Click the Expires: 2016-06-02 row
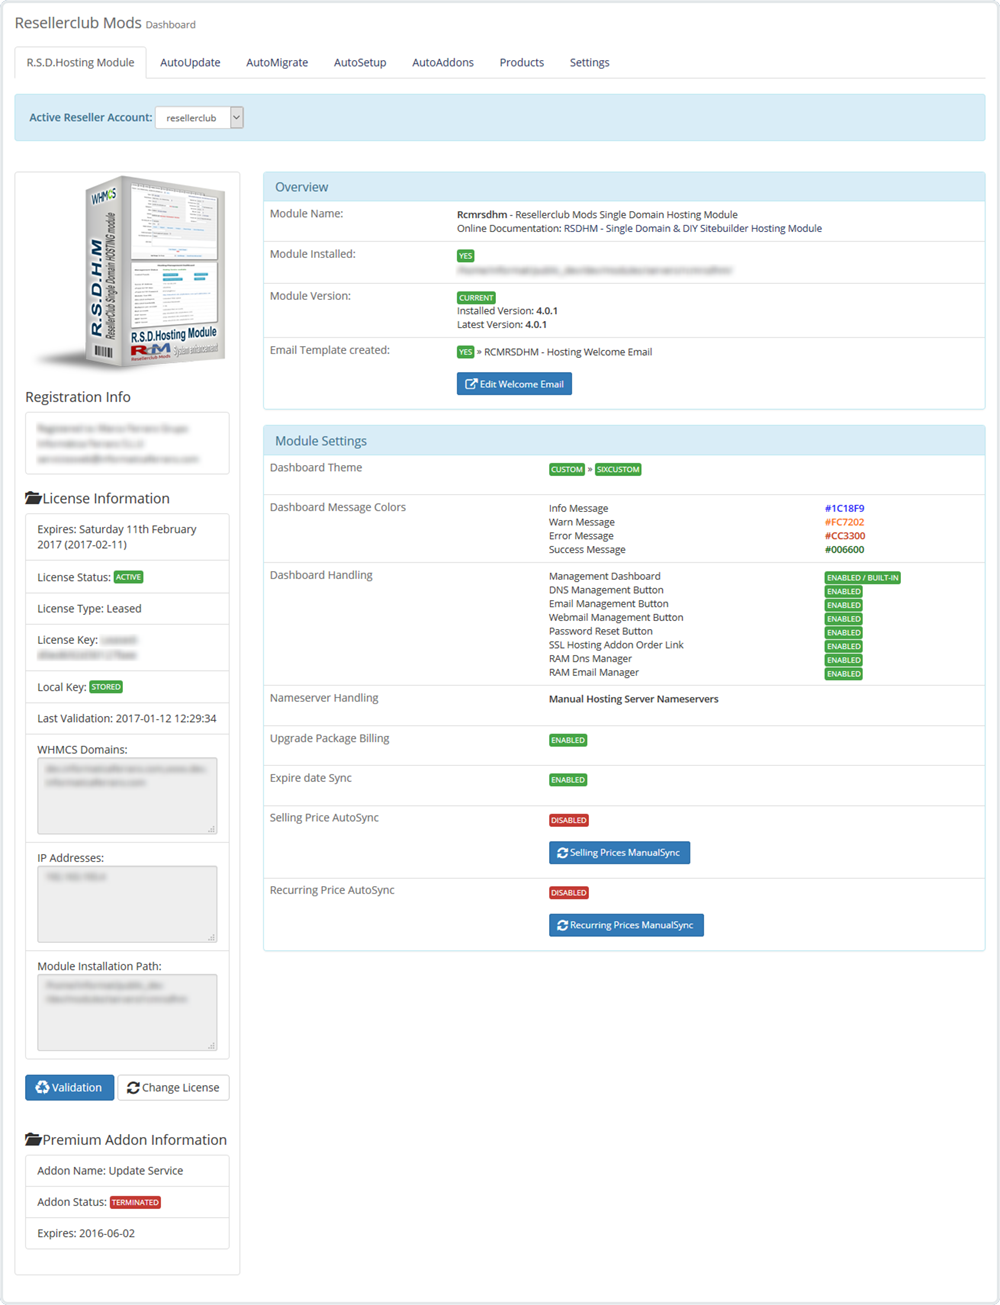Viewport: 1000px width, 1305px height. [x=127, y=1233]
